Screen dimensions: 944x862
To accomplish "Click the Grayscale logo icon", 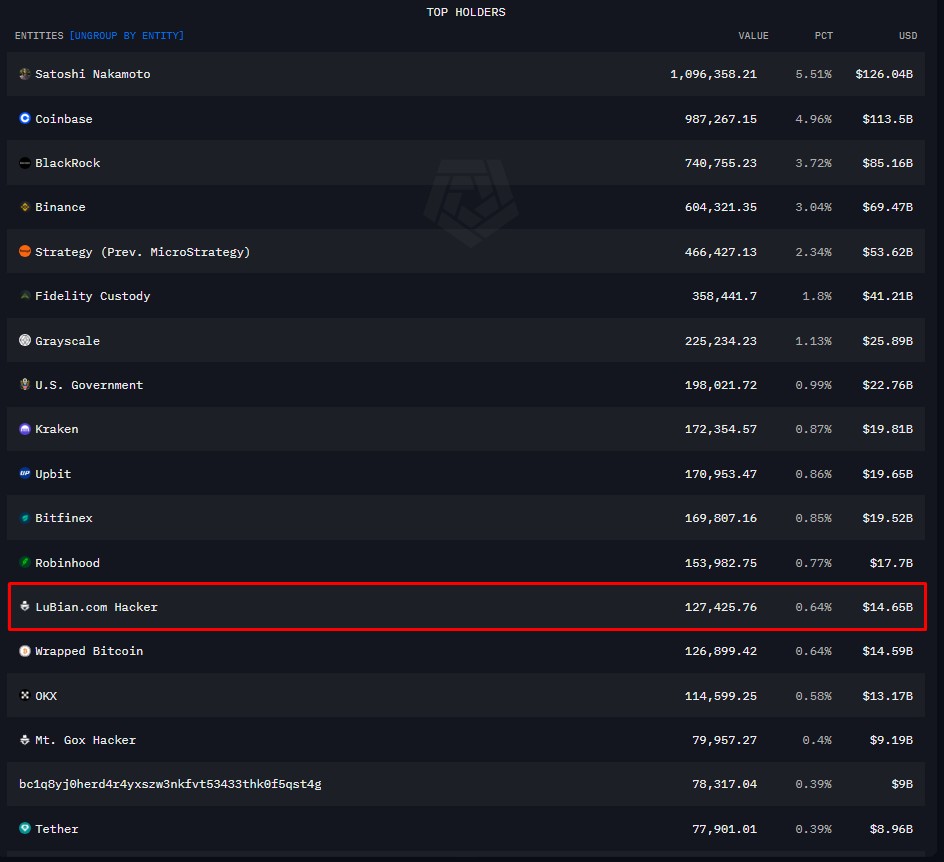I will [x=25, y=340].
